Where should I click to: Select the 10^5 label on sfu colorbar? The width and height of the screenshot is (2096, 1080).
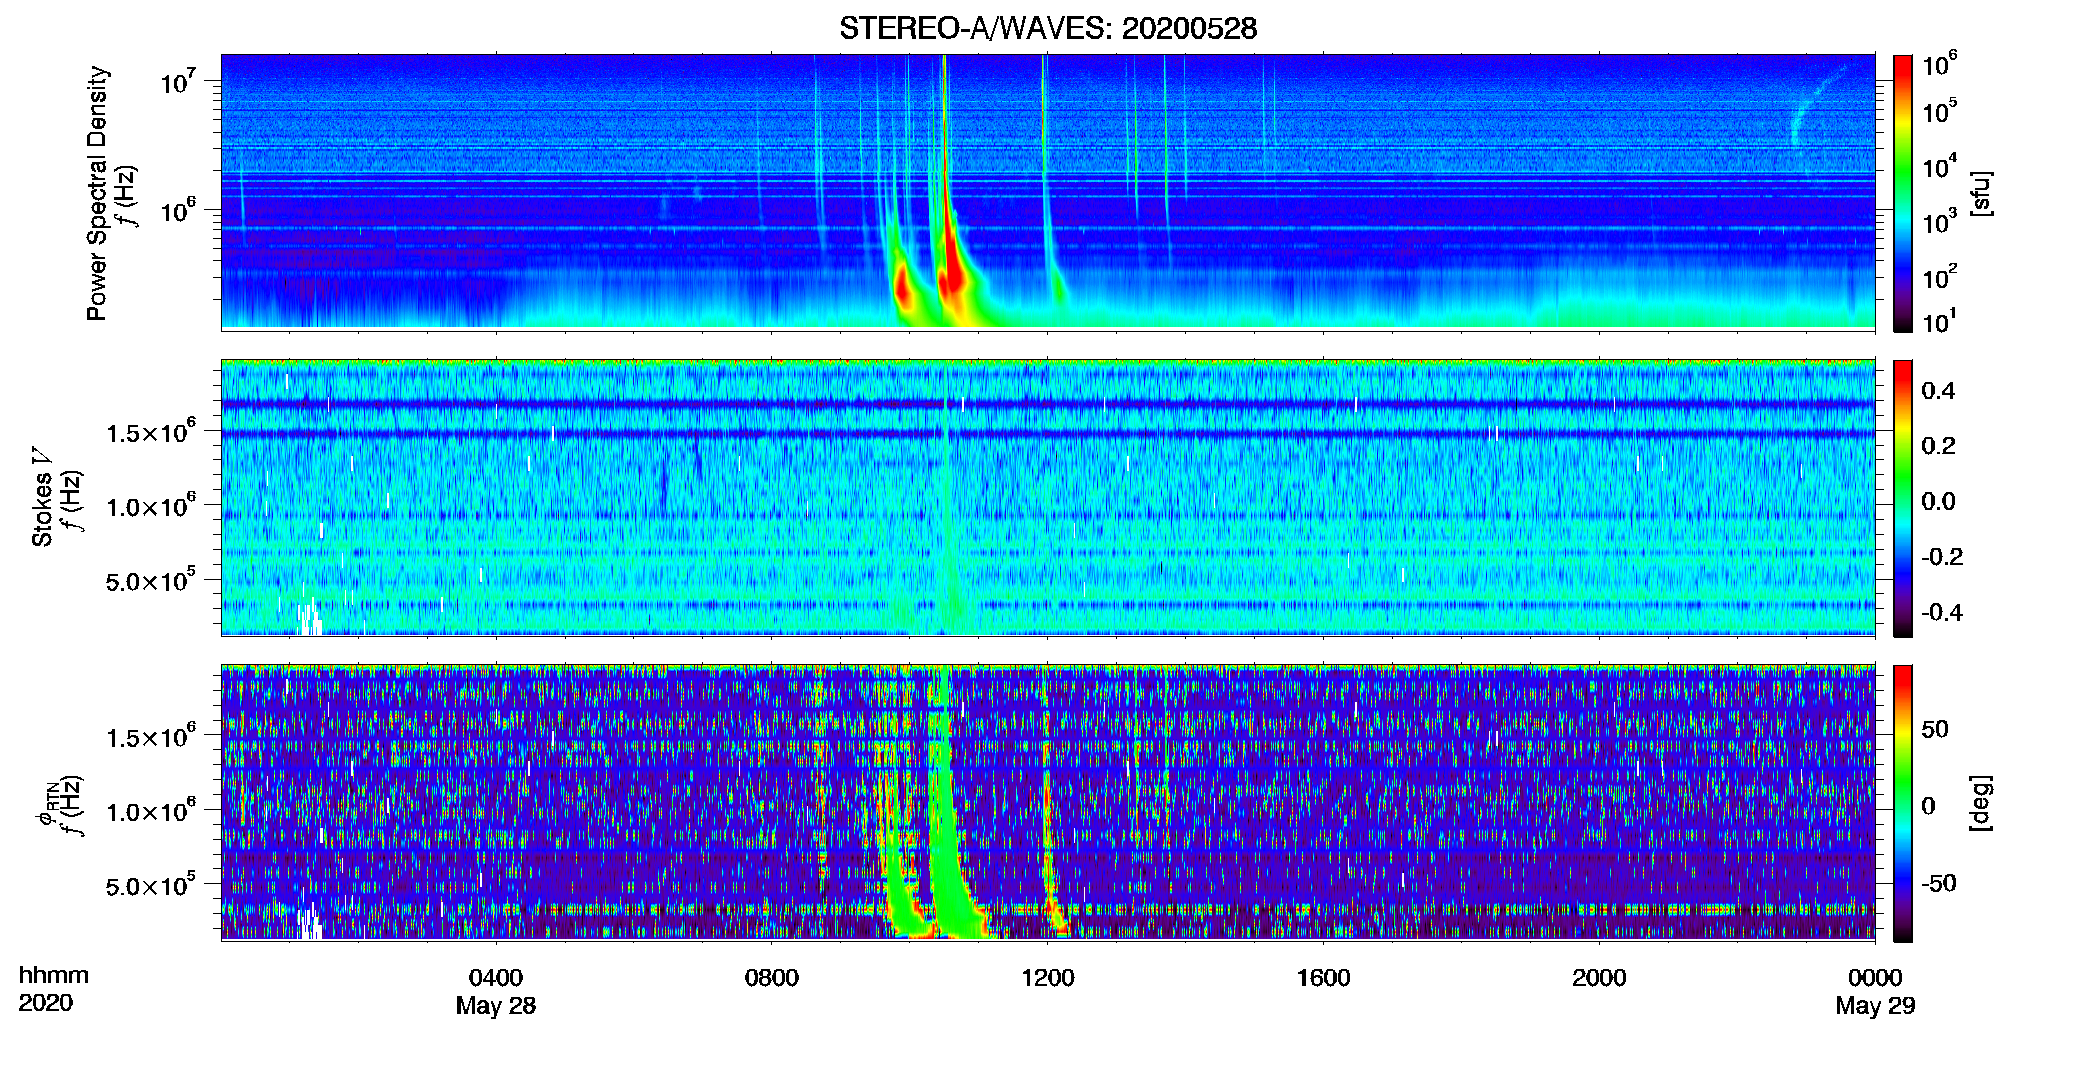point(1940,111)
